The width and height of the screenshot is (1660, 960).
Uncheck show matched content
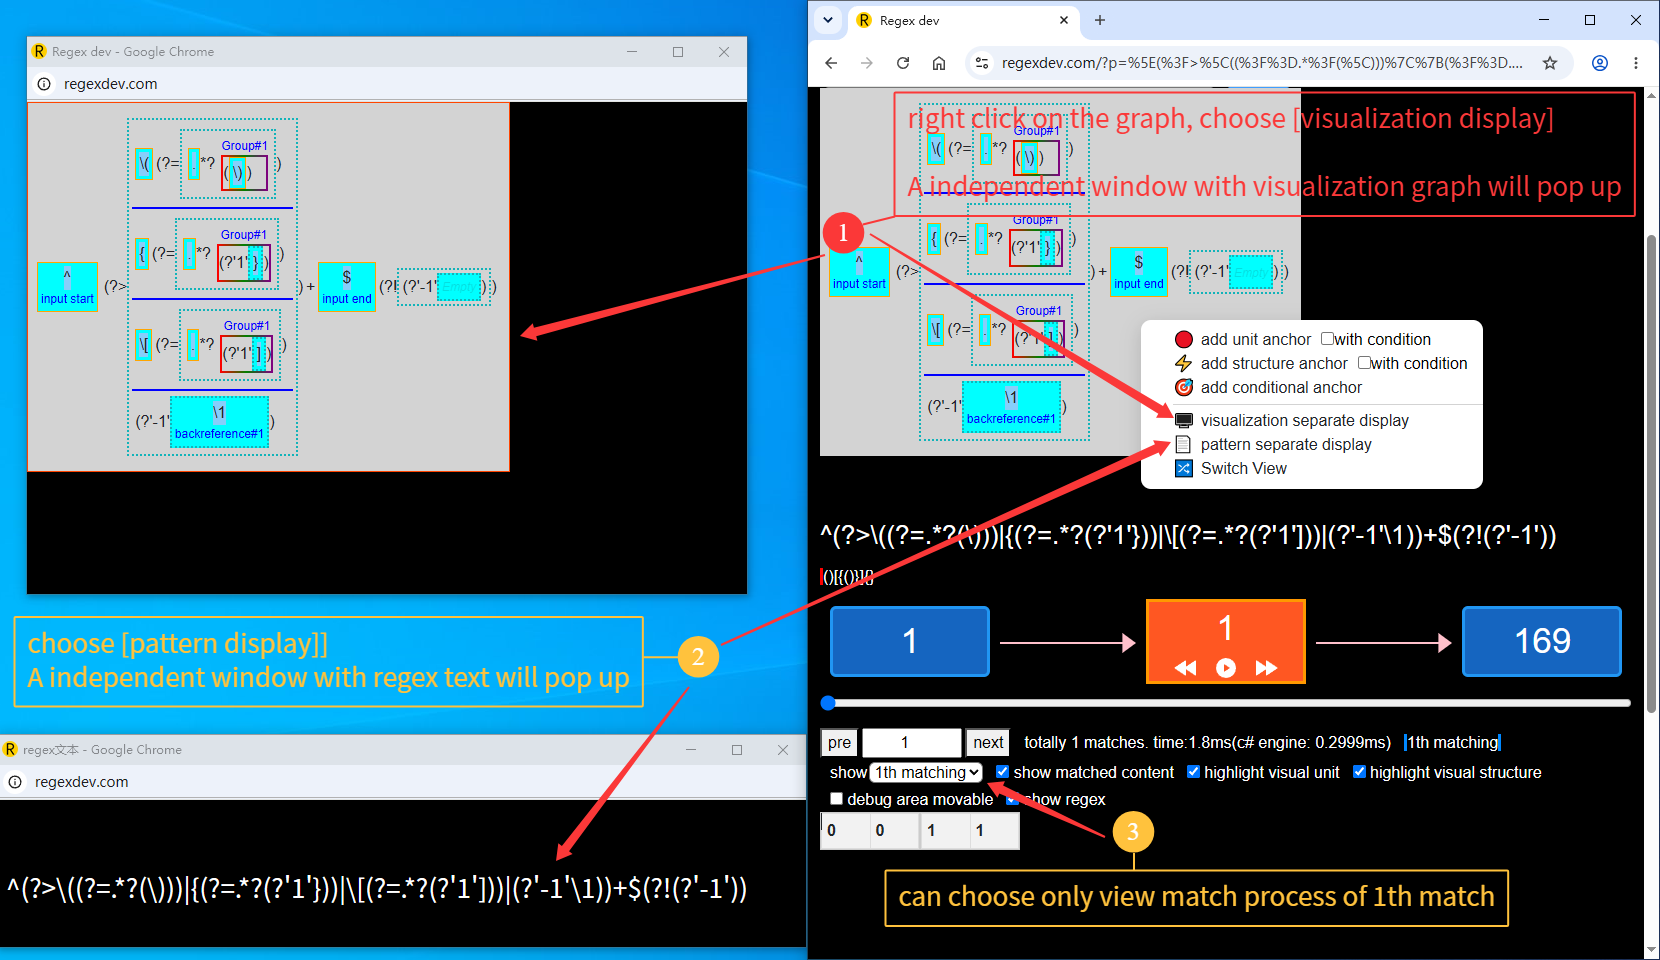click(1003, 772)
